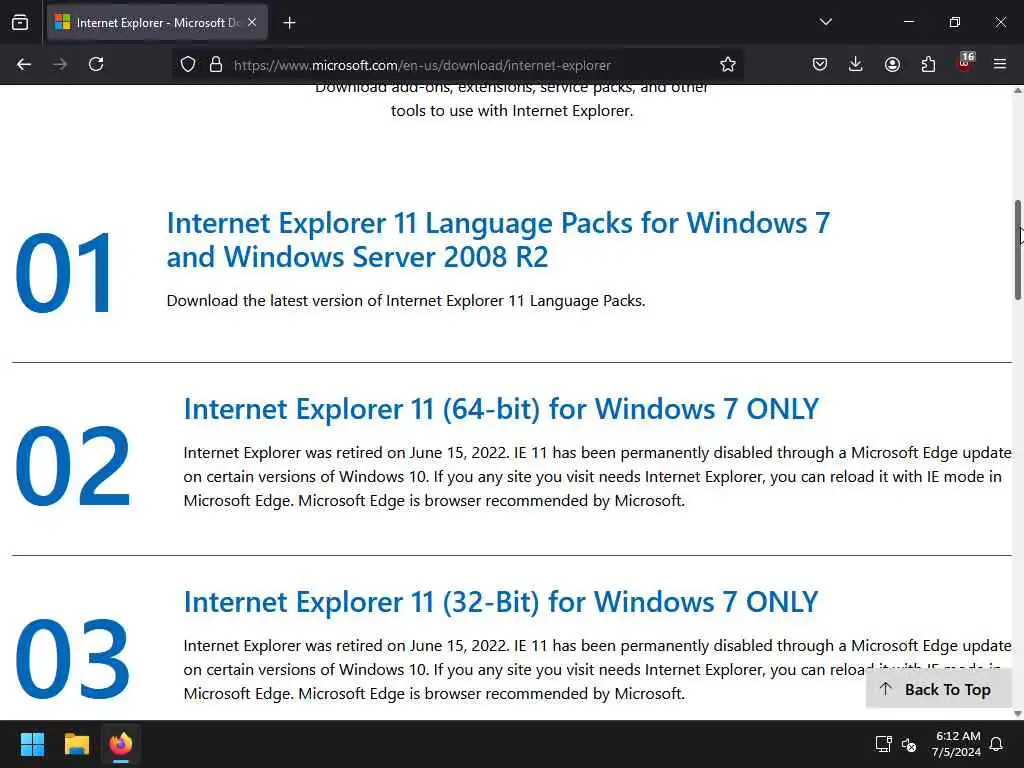Screen dimensions: 1024x768
Task: Open the network status tray icon
Action: pos(884,744)
